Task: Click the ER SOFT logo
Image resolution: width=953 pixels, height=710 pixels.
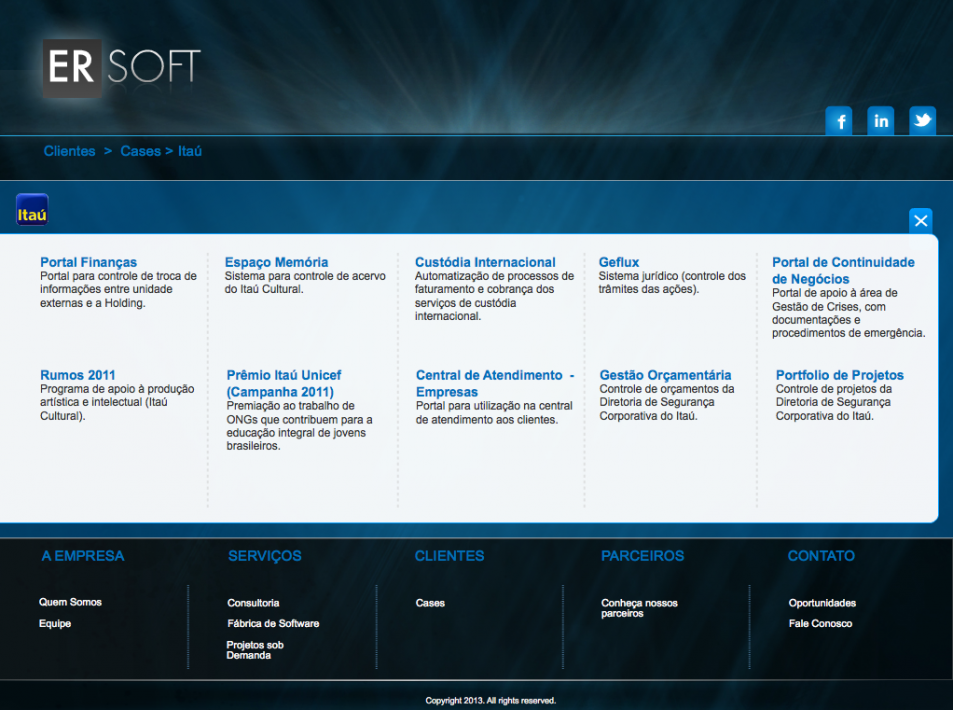Action: tap(122, 67)
